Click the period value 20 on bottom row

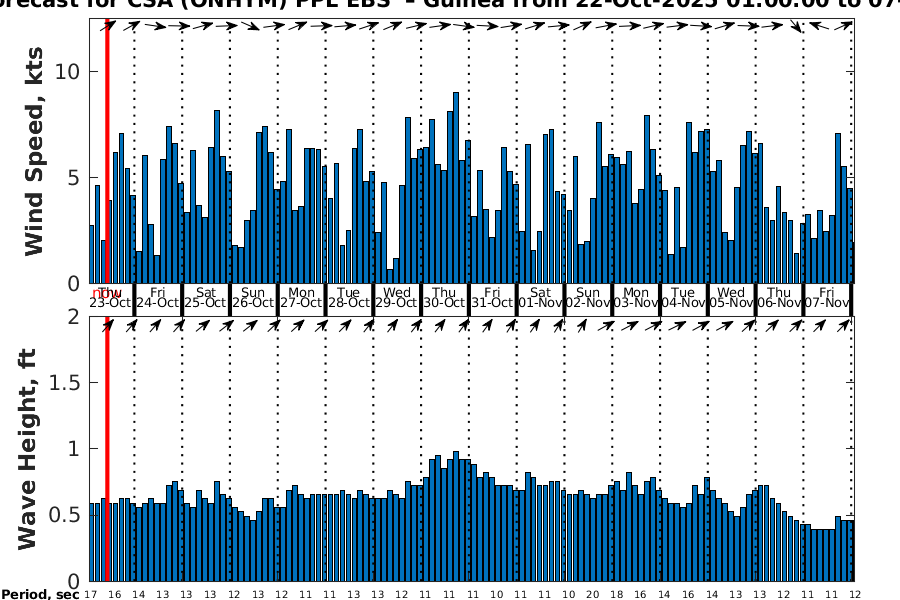593,594
